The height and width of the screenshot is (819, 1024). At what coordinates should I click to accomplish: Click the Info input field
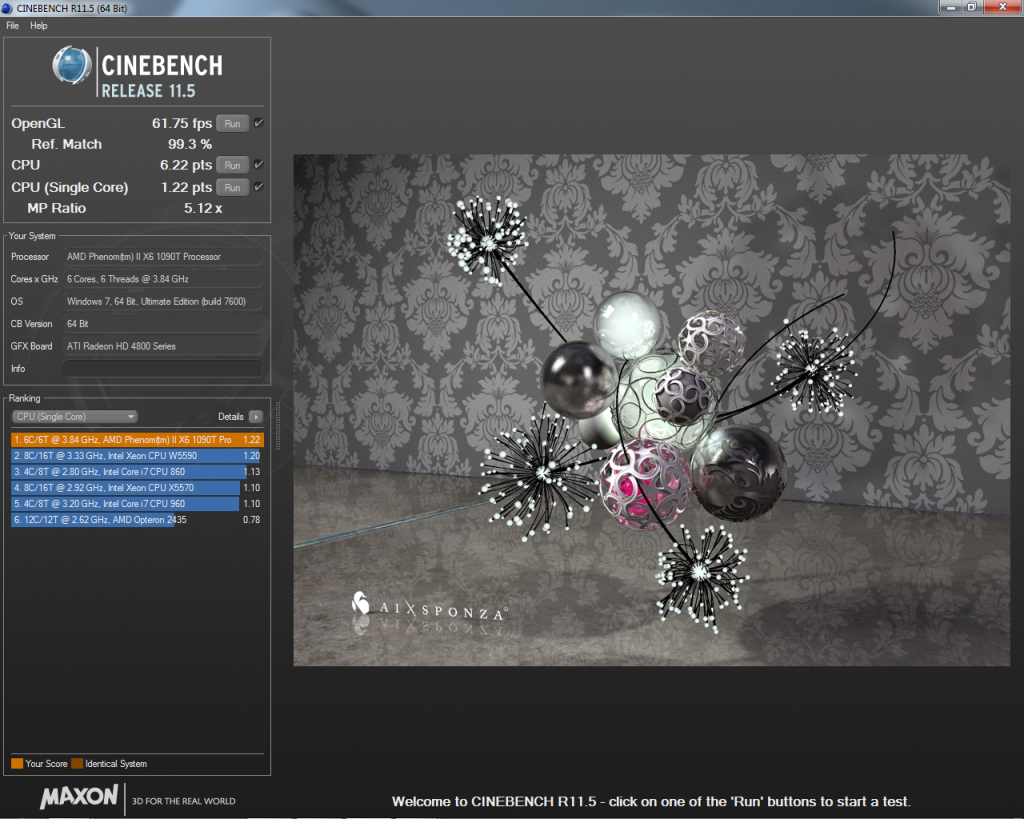163,368
